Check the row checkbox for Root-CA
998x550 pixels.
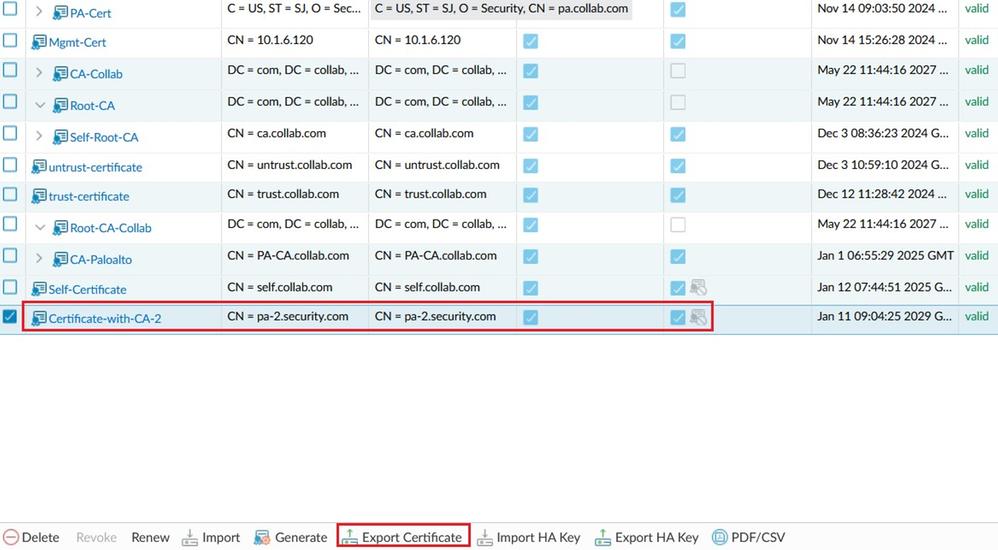(10, 101)
